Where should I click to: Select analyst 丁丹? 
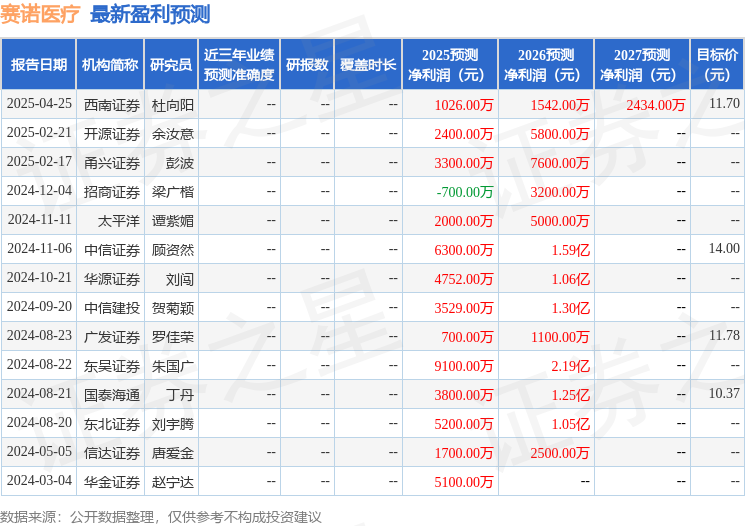point(180,395)
